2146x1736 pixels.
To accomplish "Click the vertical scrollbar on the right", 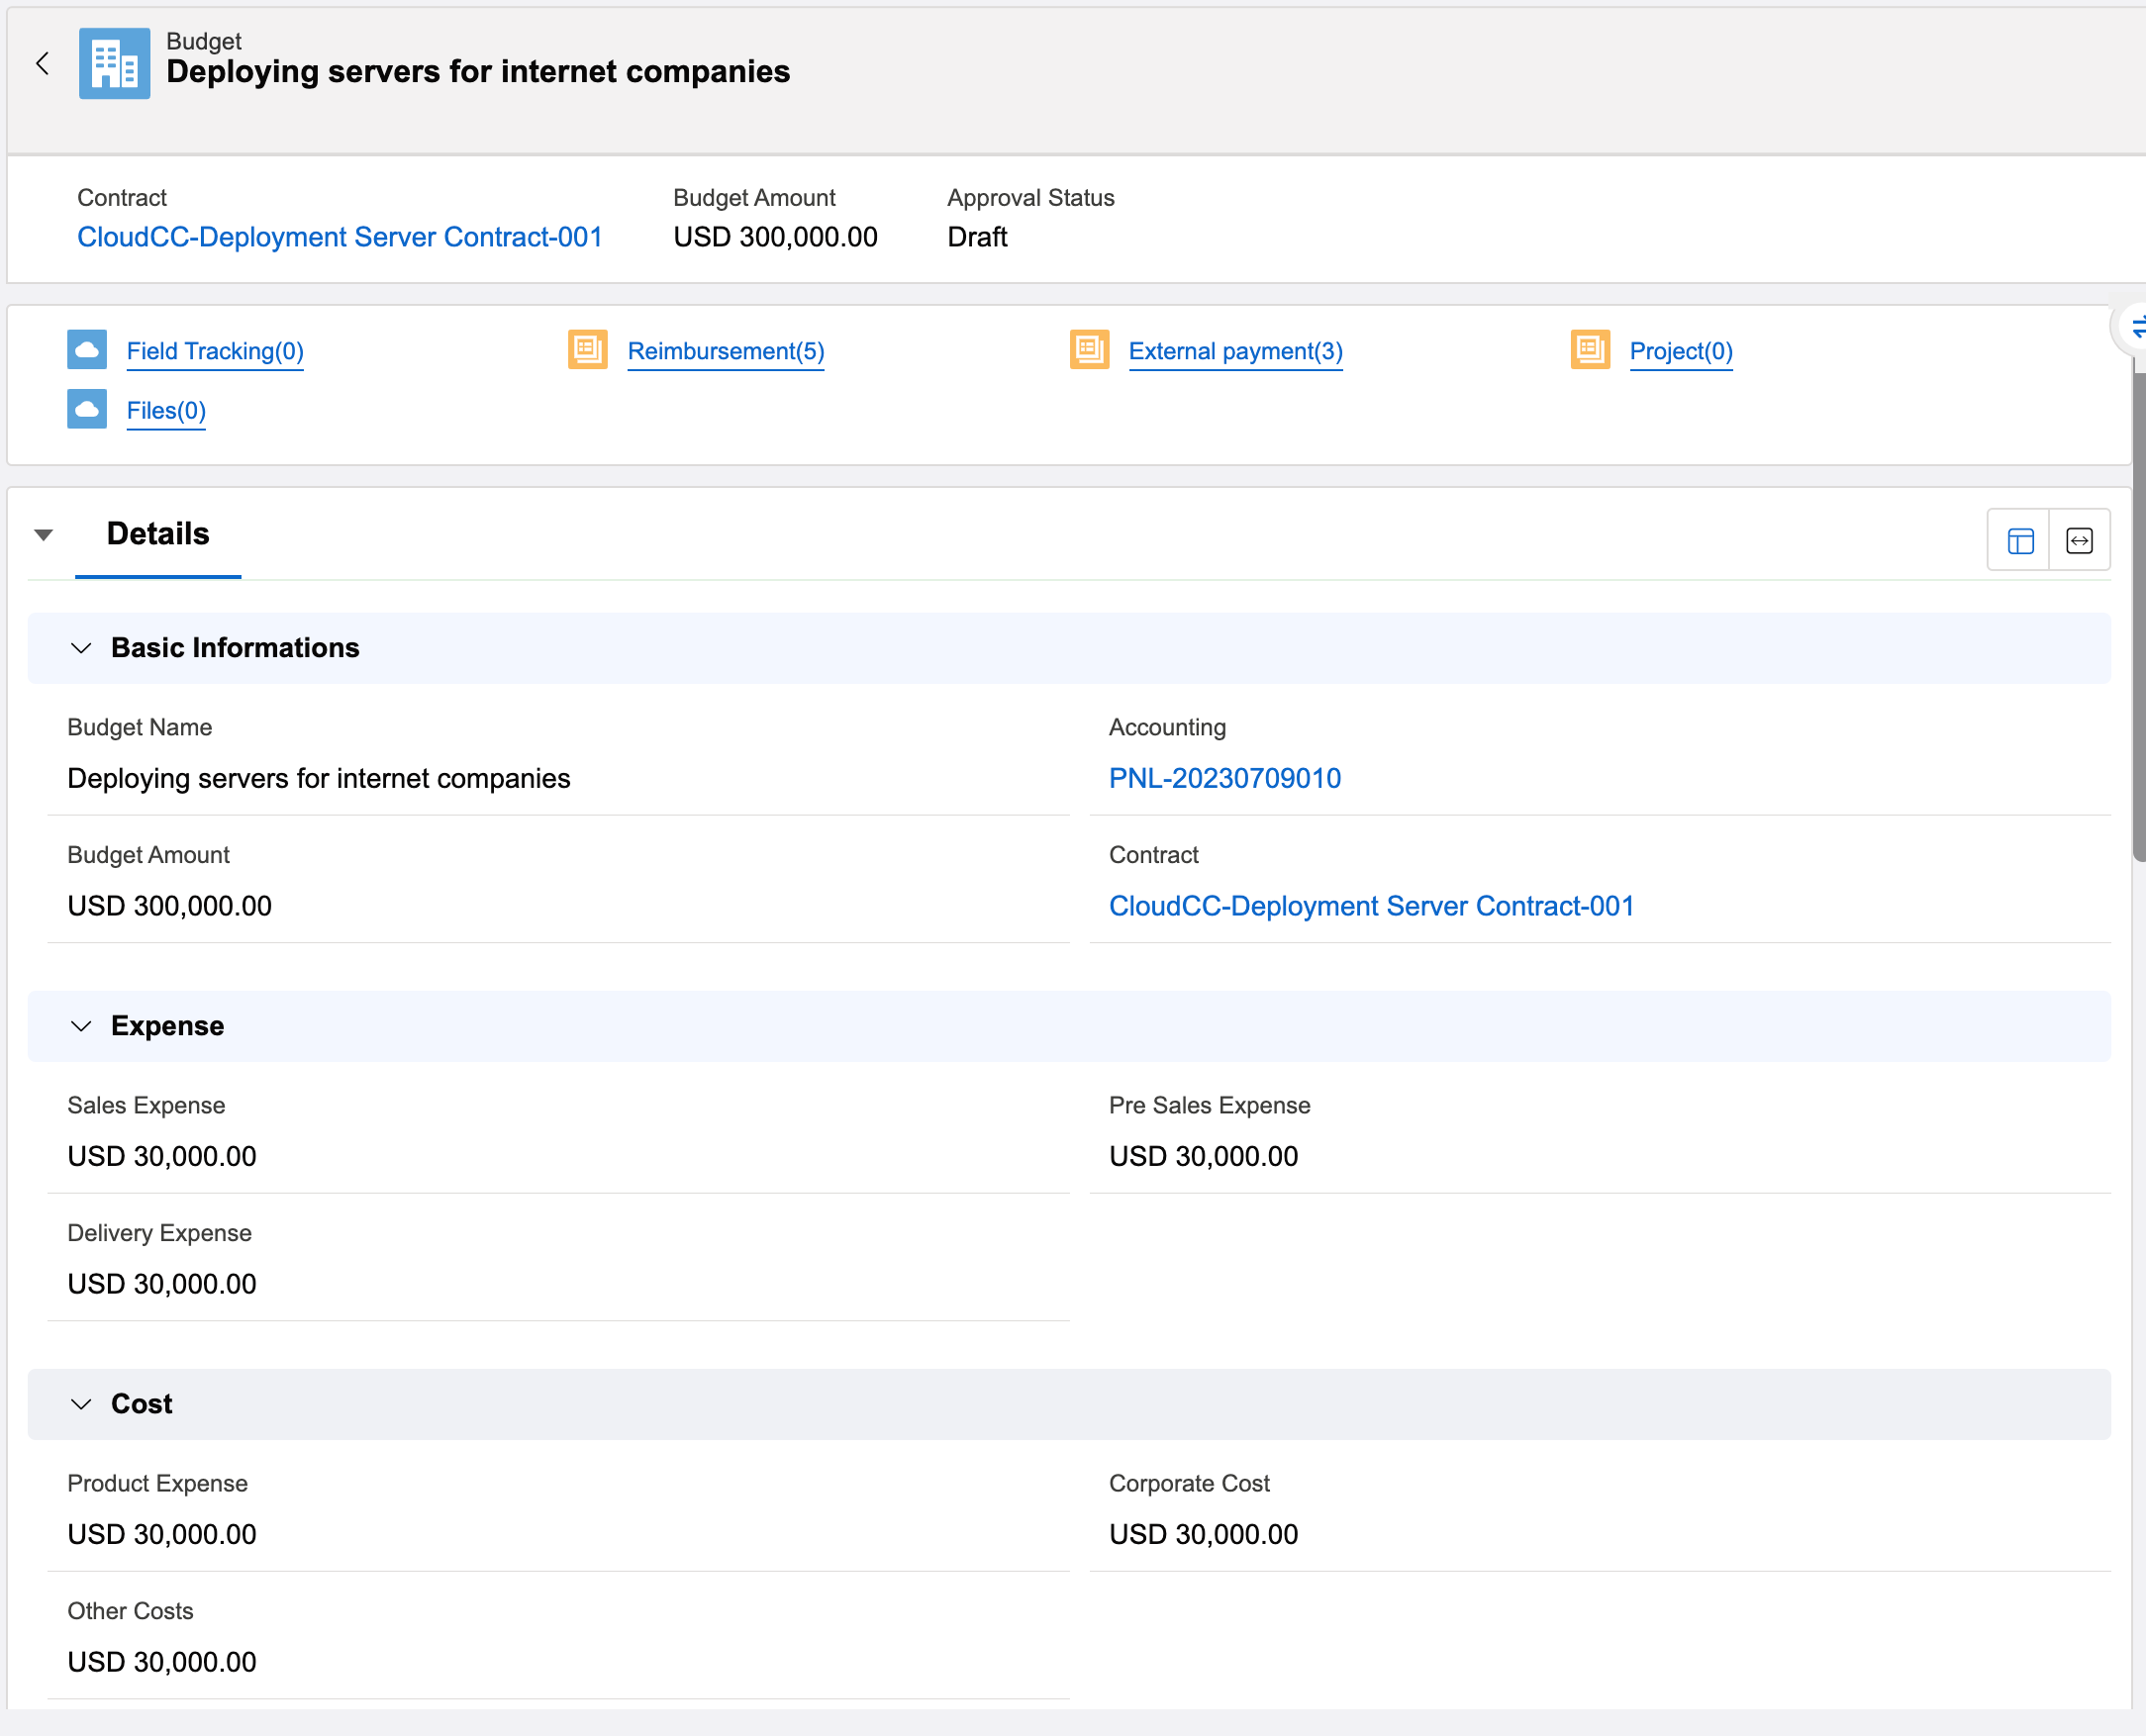I will 2138,615.
